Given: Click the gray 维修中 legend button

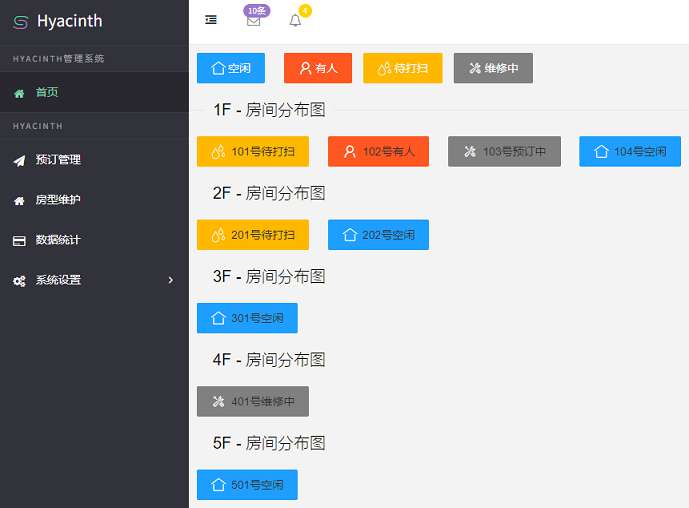Looking at the screenshot, I should (493, 68).
